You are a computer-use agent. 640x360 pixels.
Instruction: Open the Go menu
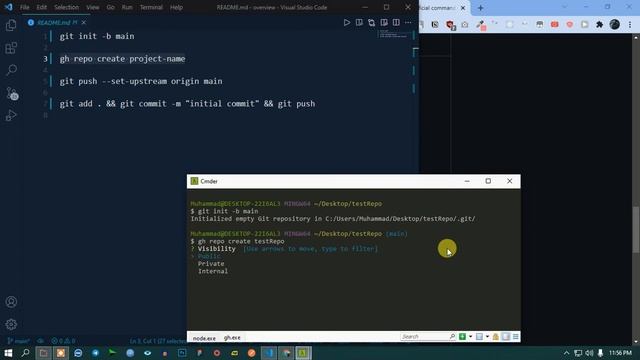click(x=111, y=7)
